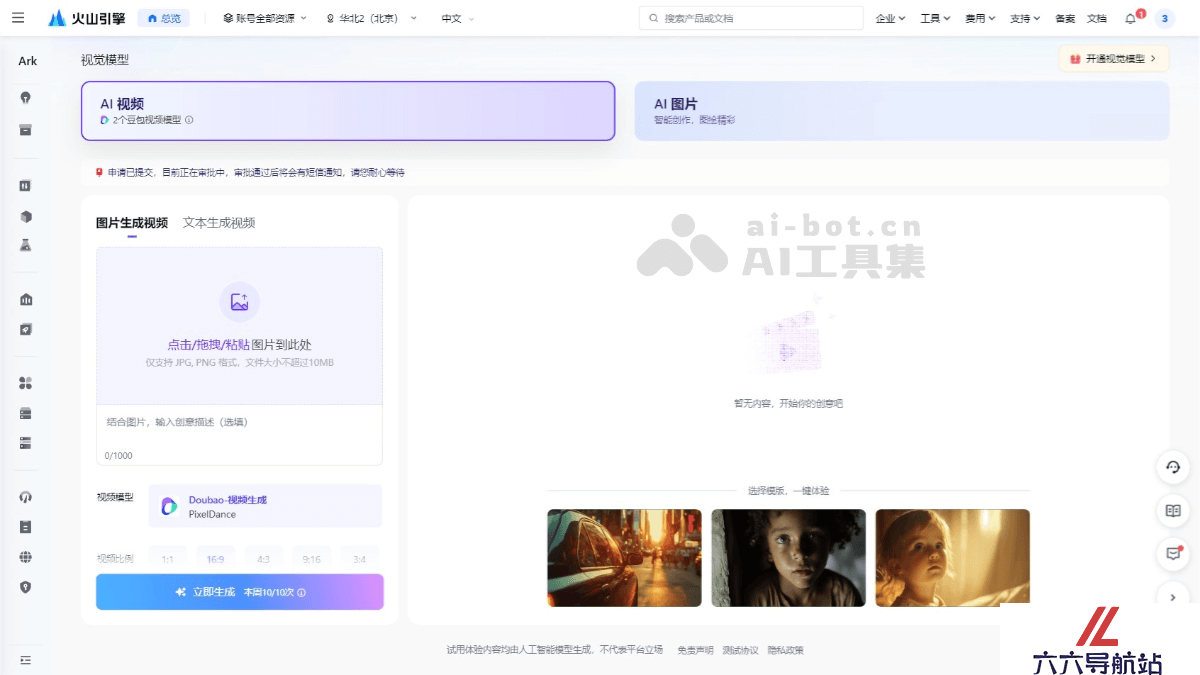Image resolution: width=1200 pixels, height=675 pixels.
Task: Select 1:1 video ratio
Action: click(168, 559)
